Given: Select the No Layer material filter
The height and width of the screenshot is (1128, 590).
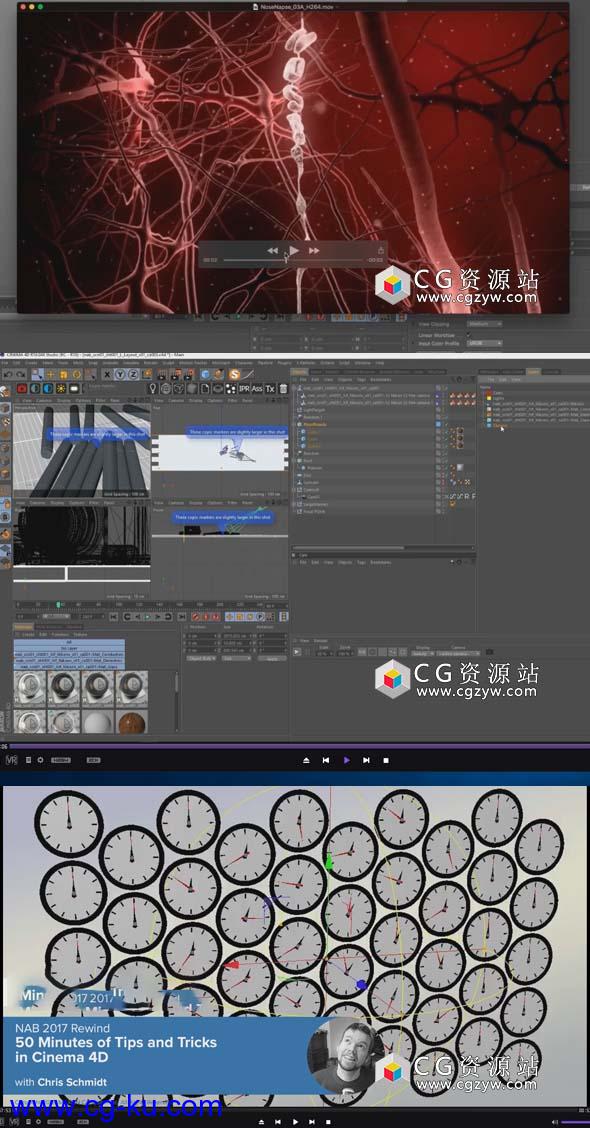Looking at the screenshot, I should [x=69, y=648].
